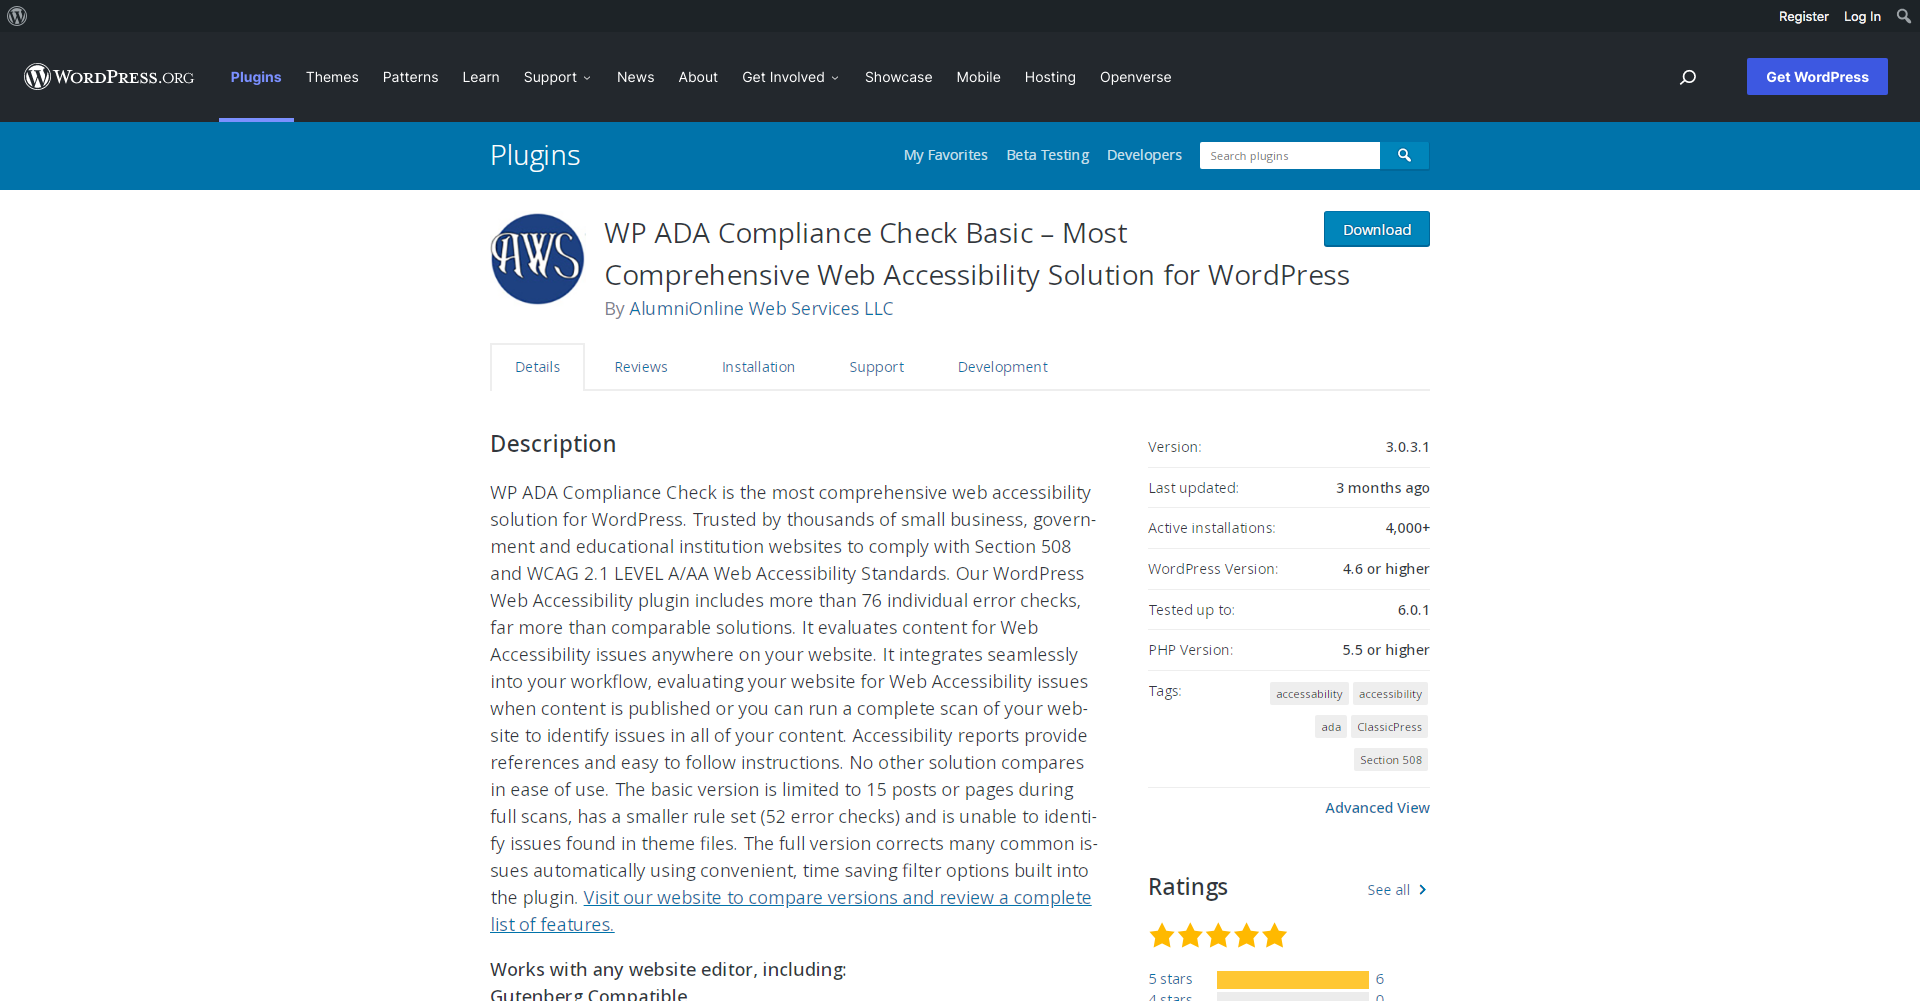Click the Download button
Viewport: 1920px width, 1001px height.
pos(1376,229)
